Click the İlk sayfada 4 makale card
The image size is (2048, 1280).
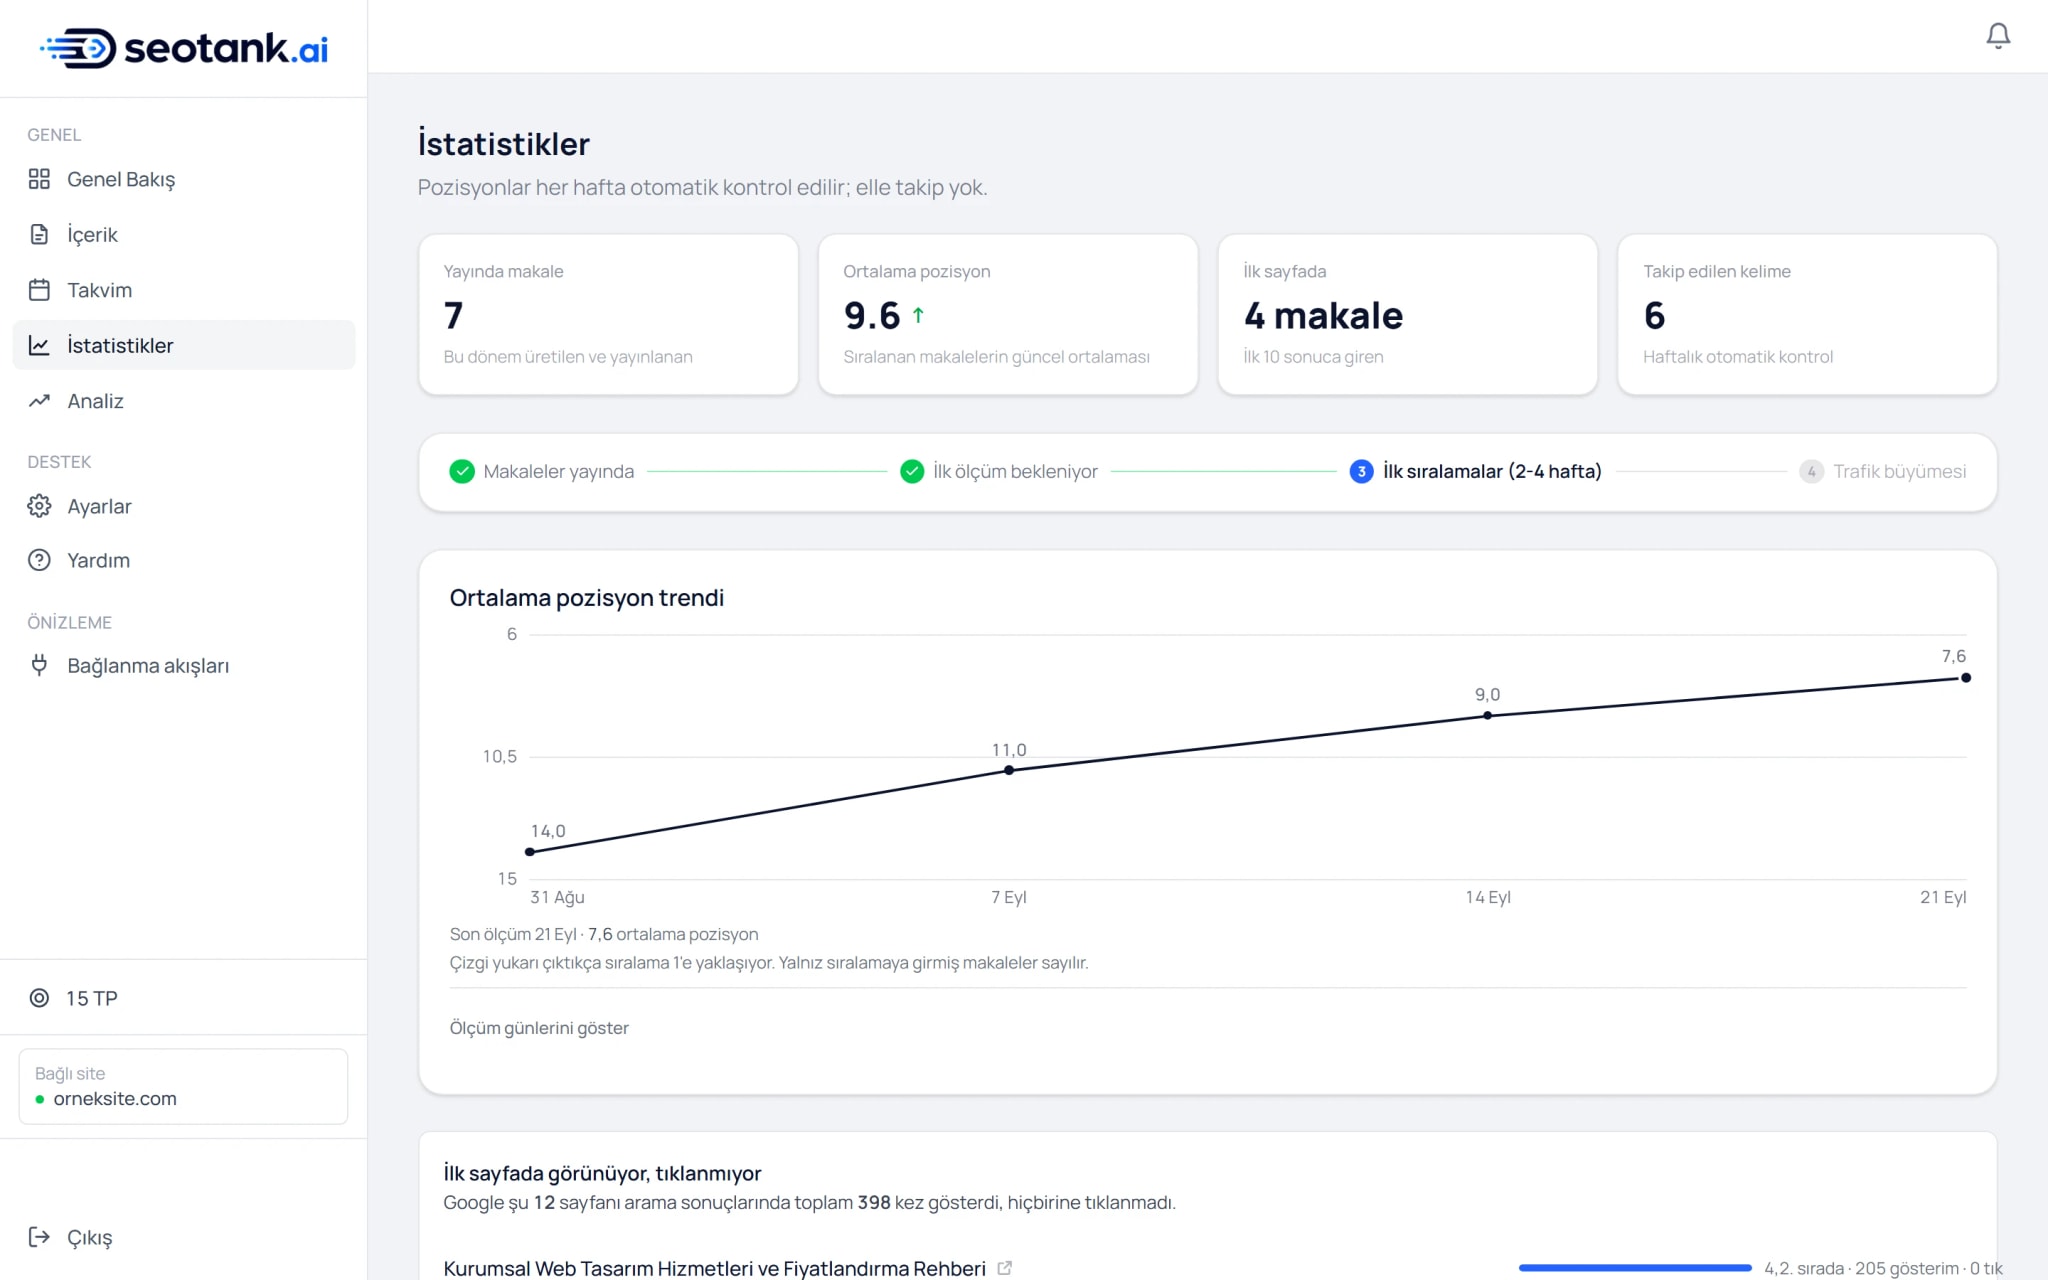click(1408, 314)
